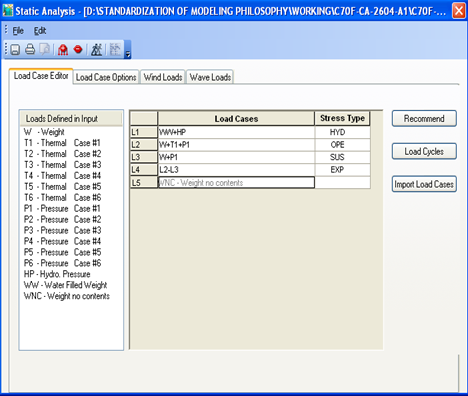Image resolution: width=468 pixels, height=396 pixels.
Task: Select 'P5 - Pressure Case #5' entry
Action: point(62,252)
